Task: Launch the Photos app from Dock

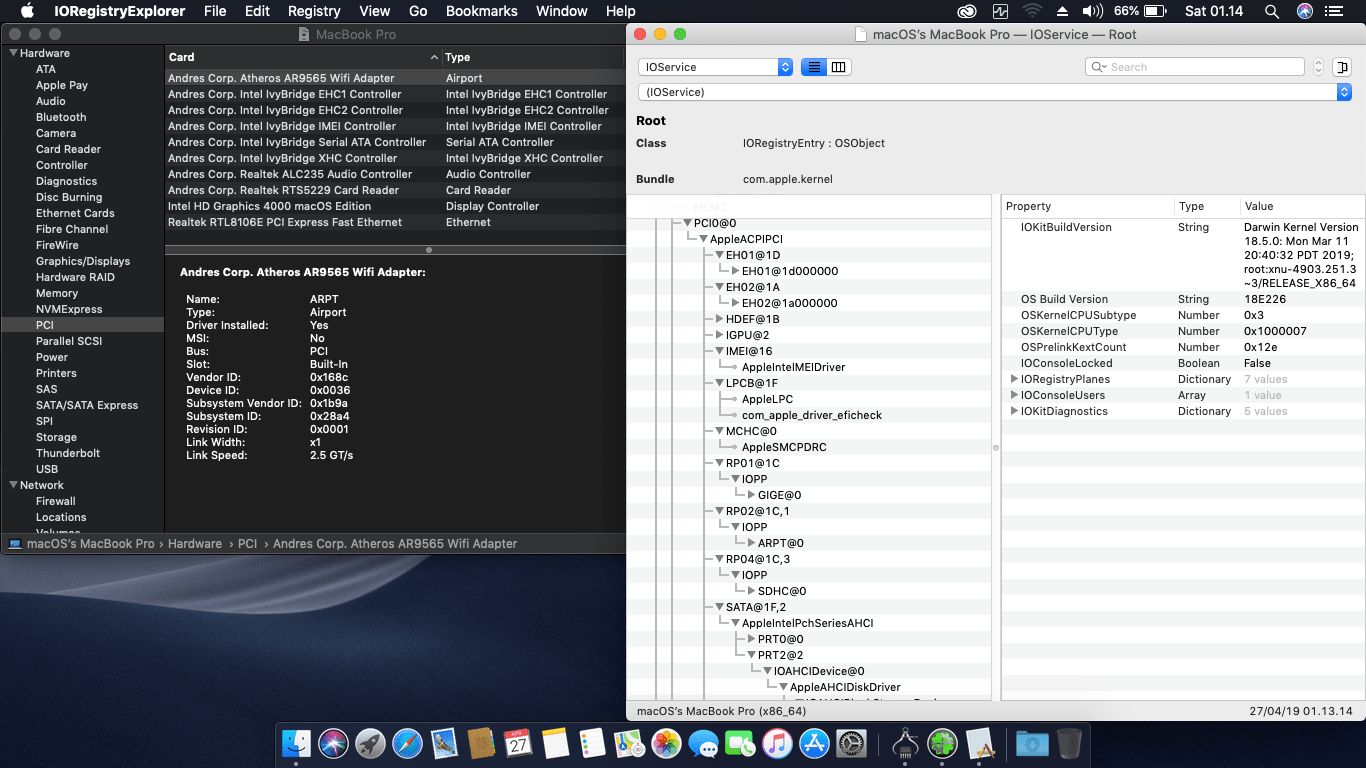Action: 666,743
